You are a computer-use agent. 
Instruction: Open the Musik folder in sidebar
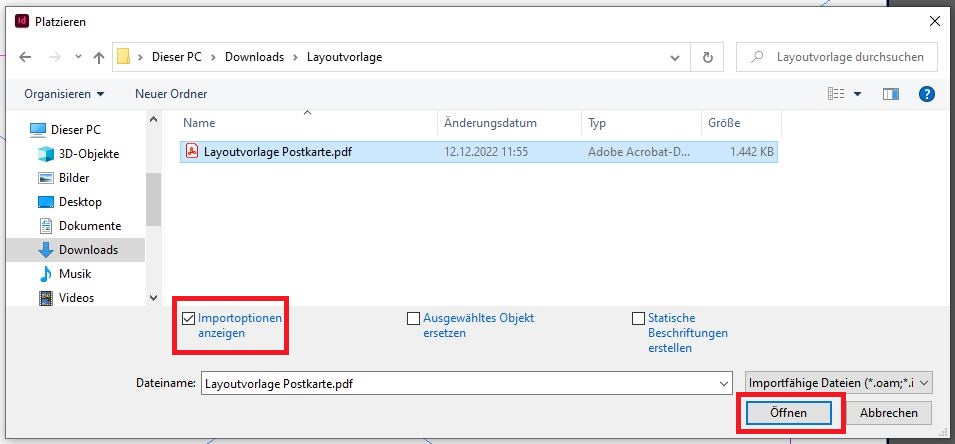74,274
